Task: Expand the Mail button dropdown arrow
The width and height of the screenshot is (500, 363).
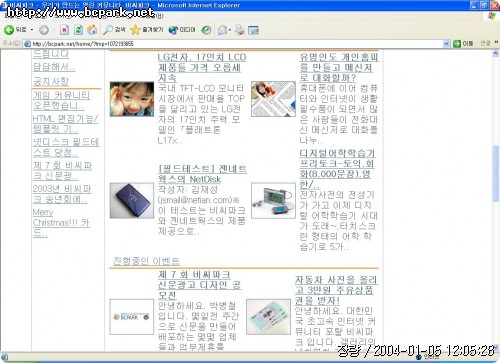Action: [x=230, y=30]
